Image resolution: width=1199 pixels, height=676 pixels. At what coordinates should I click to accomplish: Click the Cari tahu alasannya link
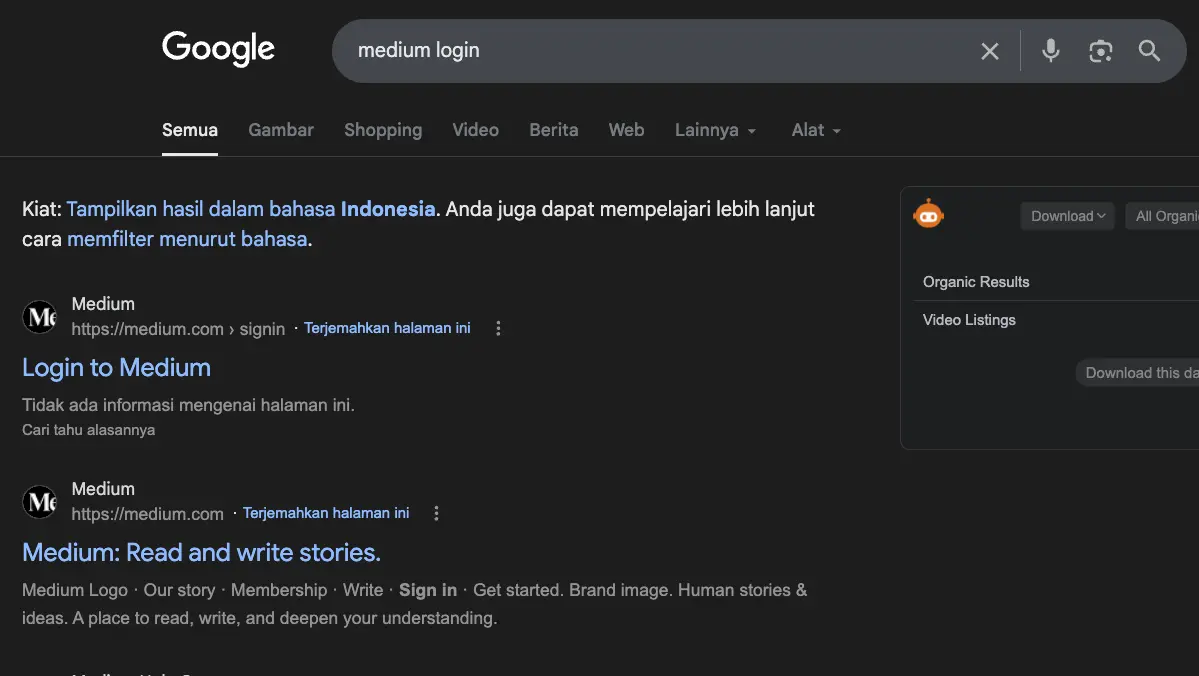point(89,430)
